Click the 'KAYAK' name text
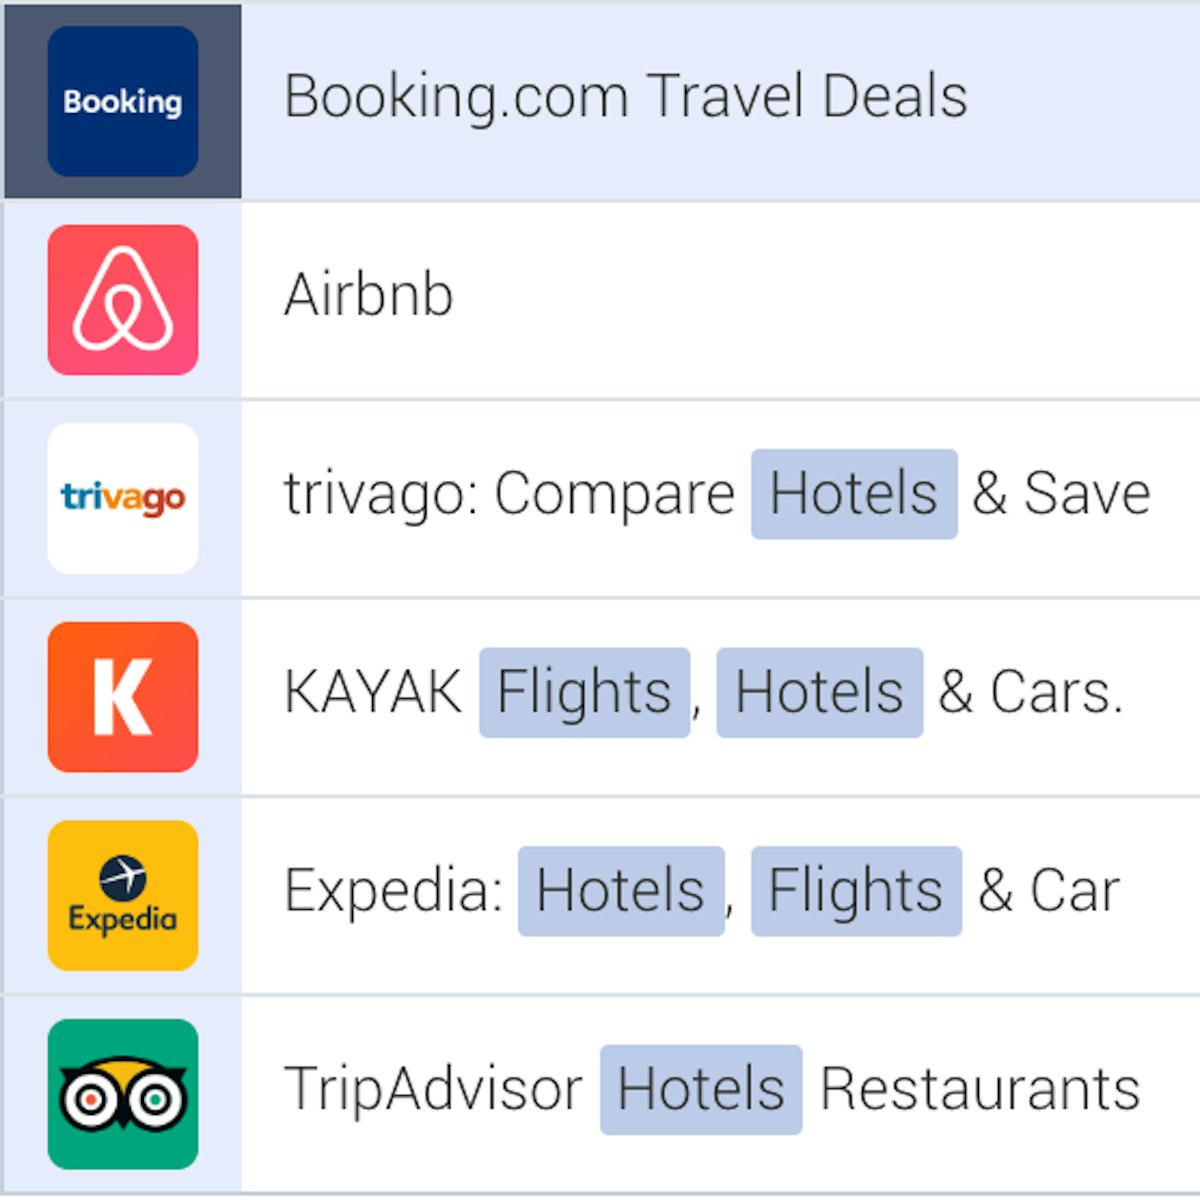Screen dimensions: 1200x1200 pos(373,692)
